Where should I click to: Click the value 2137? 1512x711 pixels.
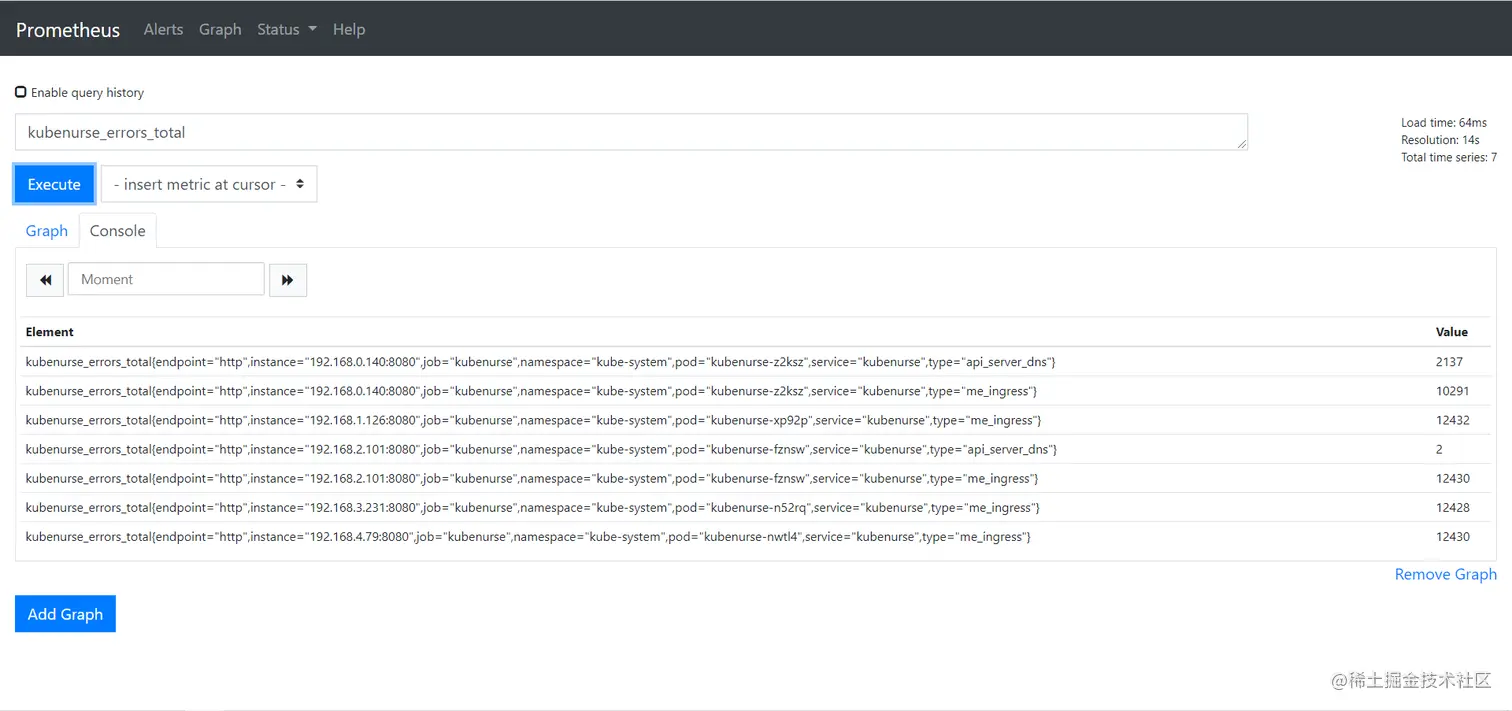[x=1449, y=362]
